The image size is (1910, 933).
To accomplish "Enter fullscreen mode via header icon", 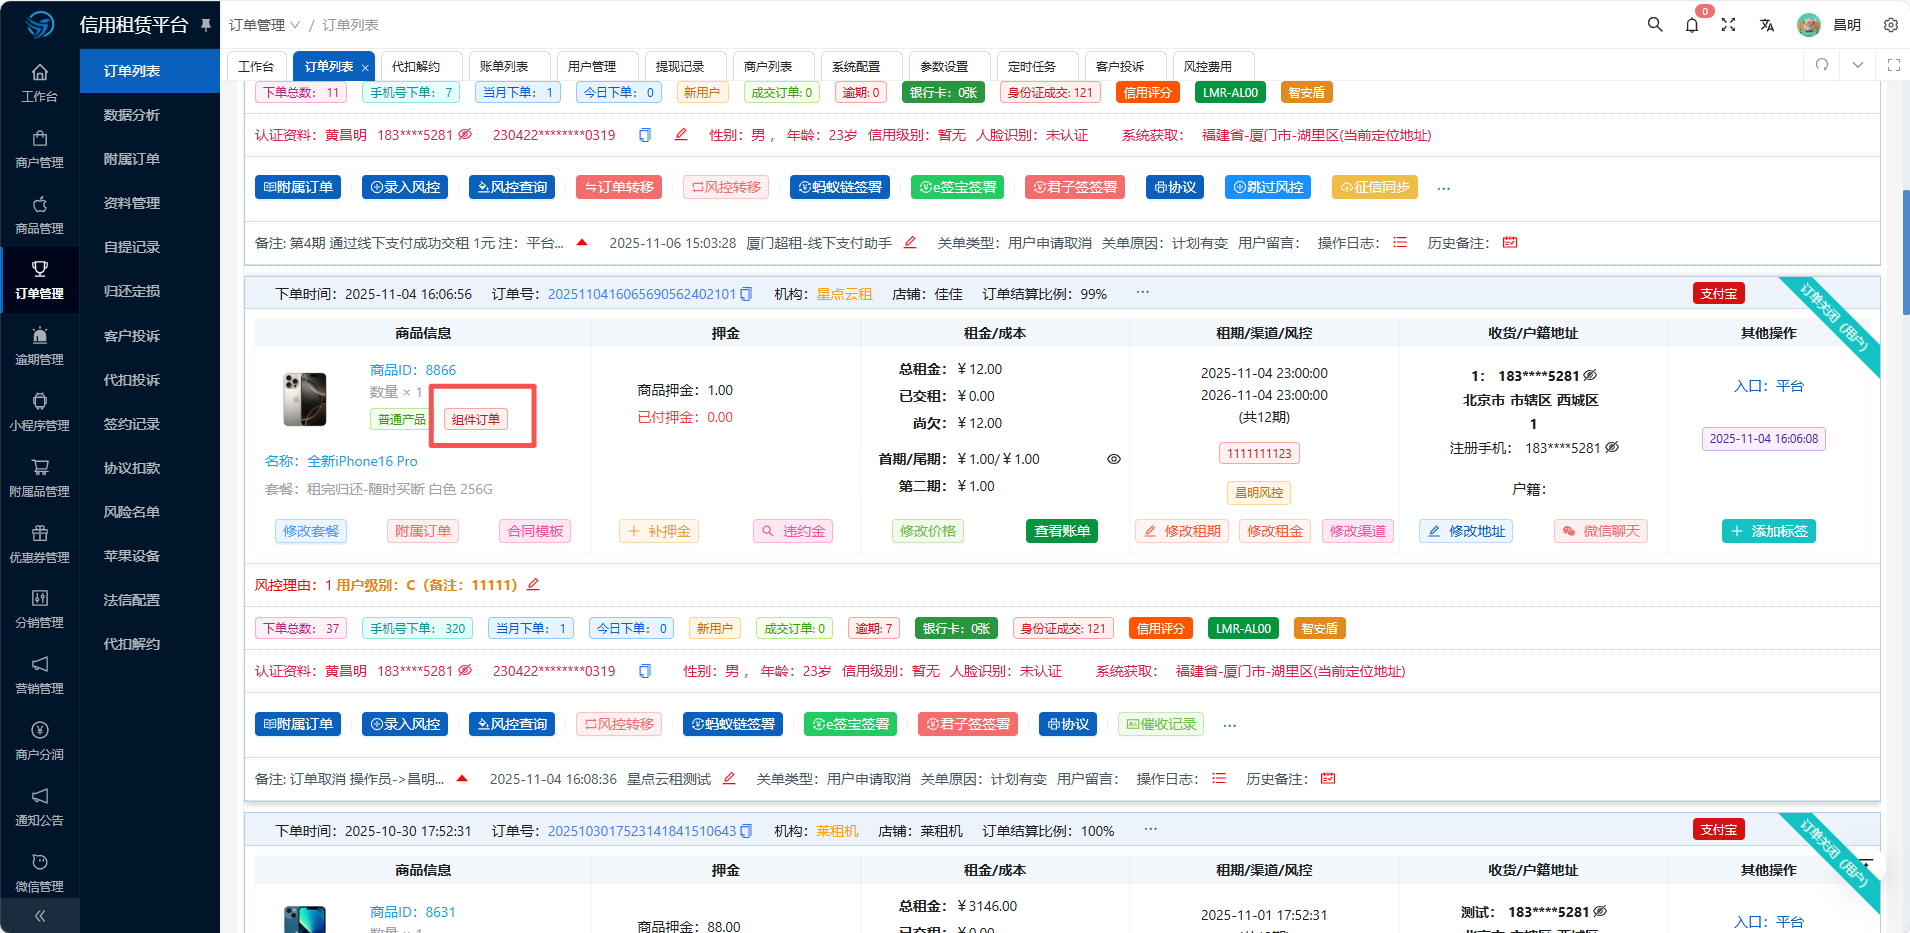I will 1728,25.
